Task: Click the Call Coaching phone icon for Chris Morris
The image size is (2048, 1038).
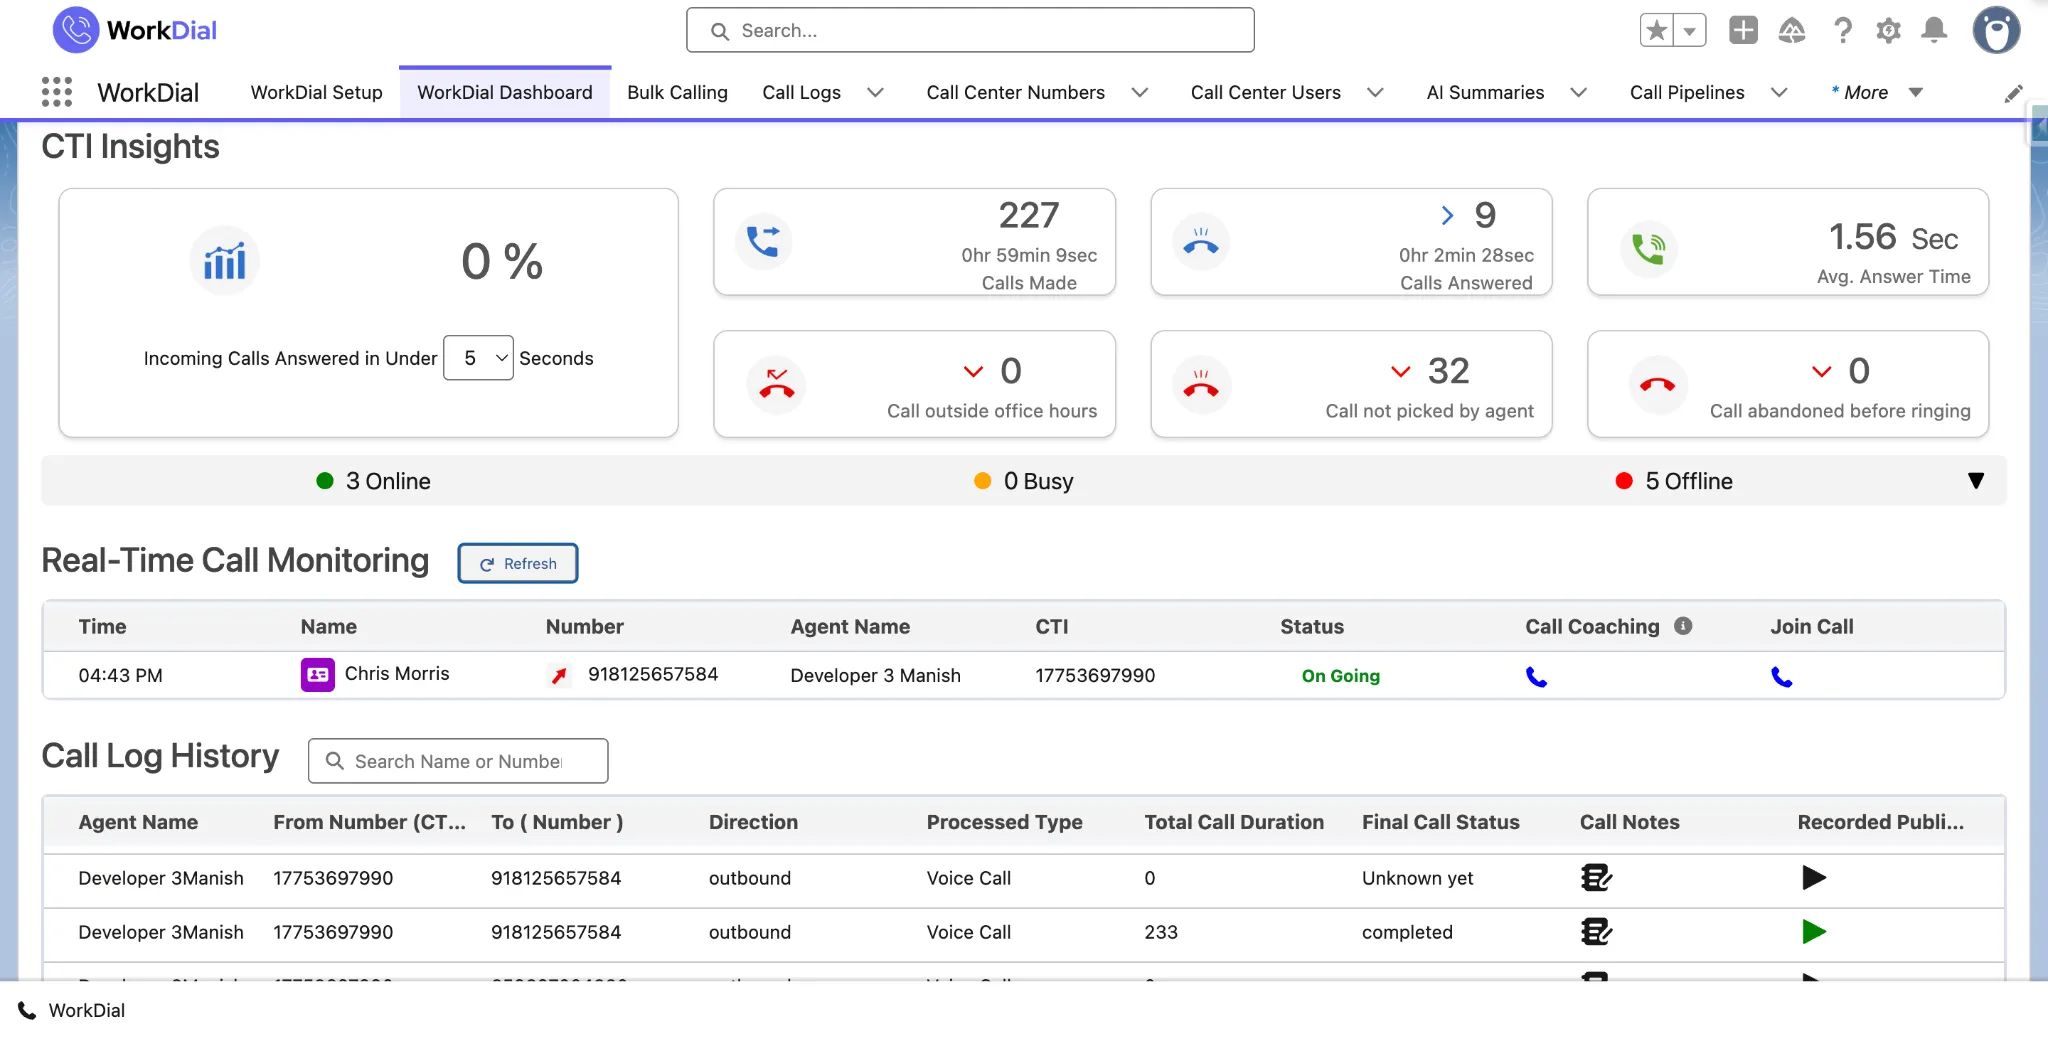Action: 1537,677
